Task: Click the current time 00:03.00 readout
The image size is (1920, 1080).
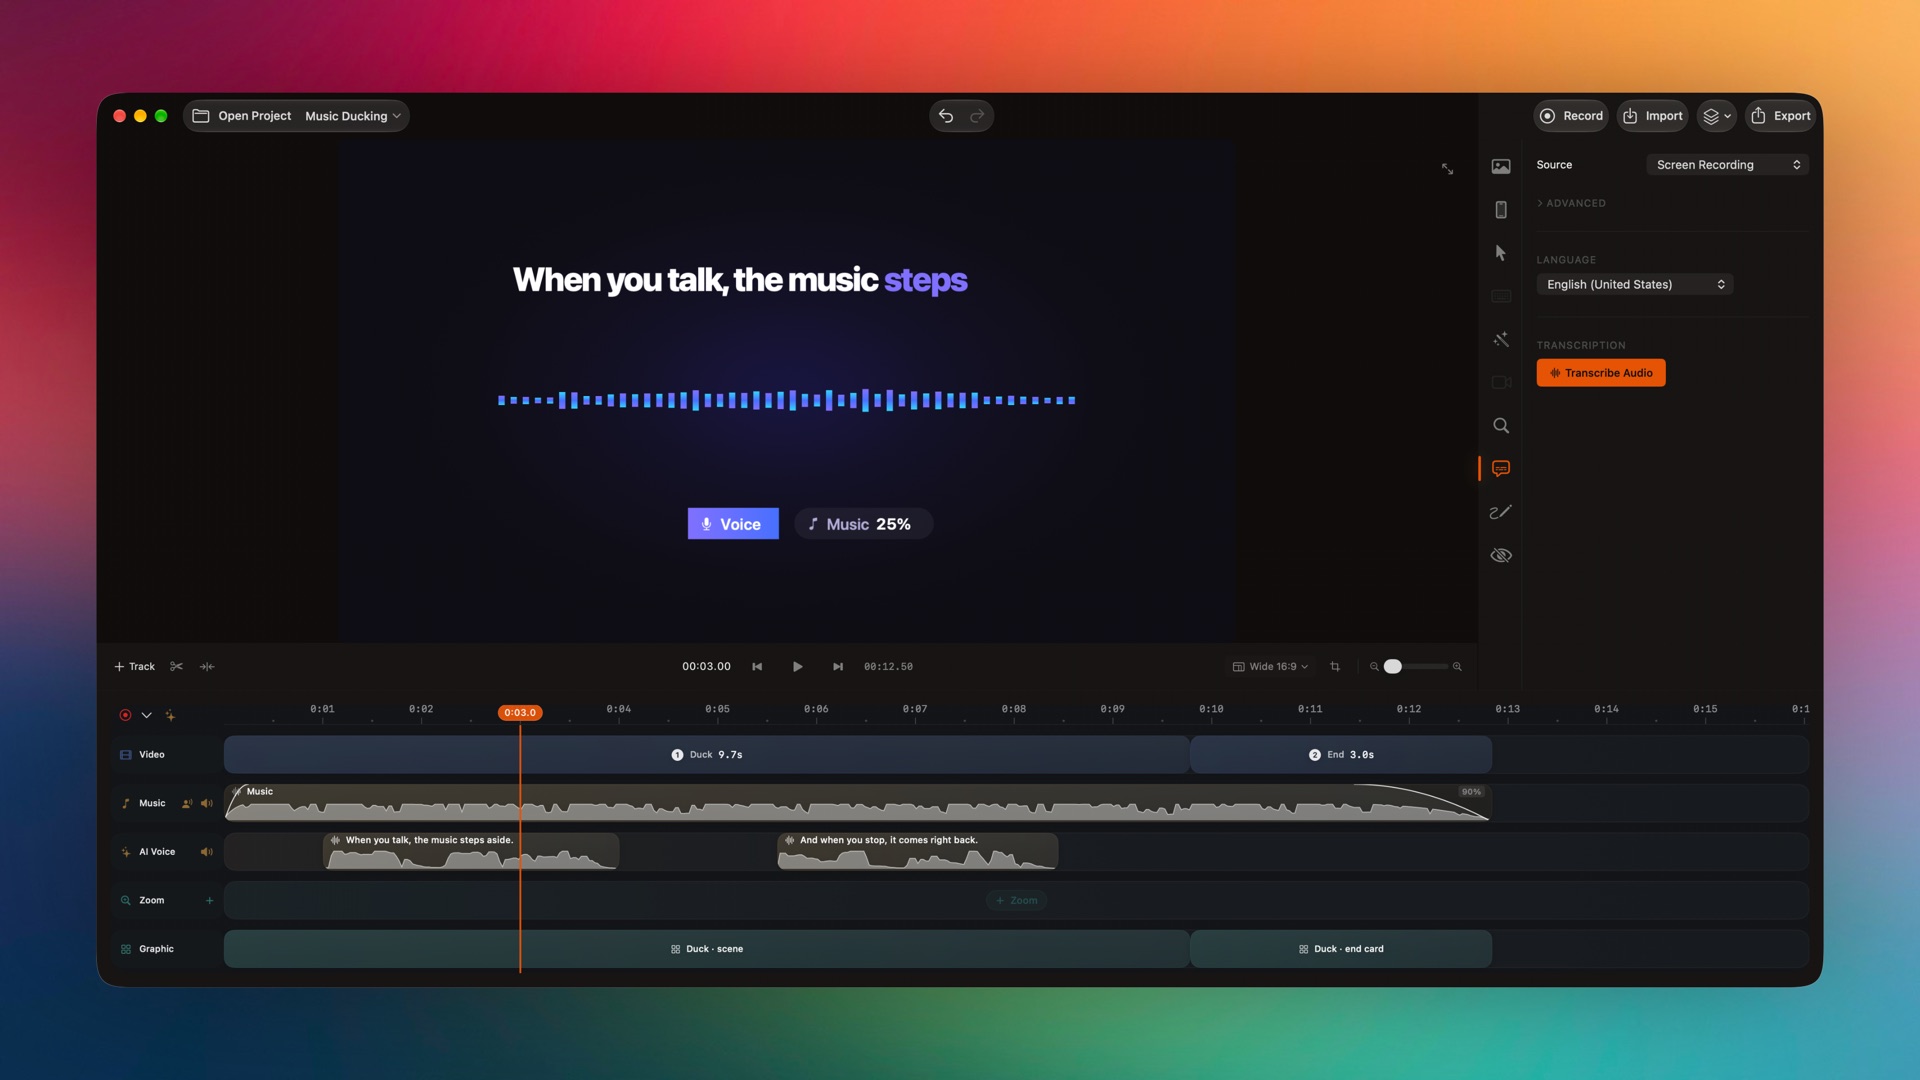Action: 706,666
